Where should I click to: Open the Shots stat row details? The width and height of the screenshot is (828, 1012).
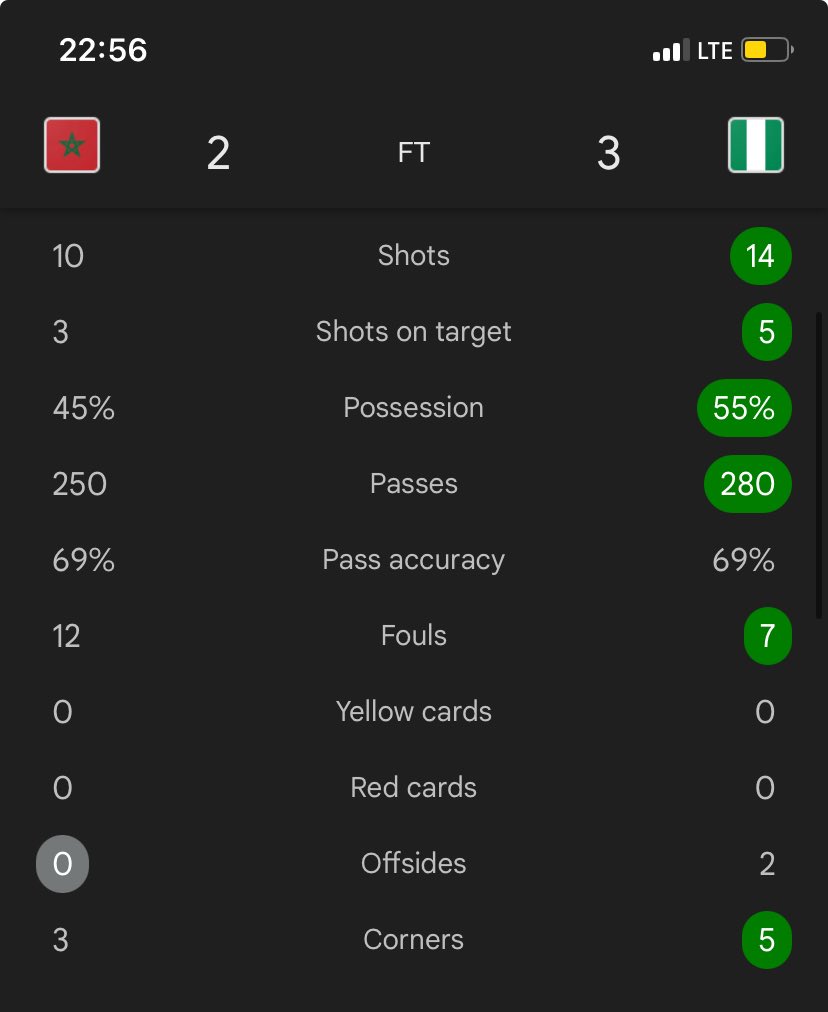(x=413, y=256)
